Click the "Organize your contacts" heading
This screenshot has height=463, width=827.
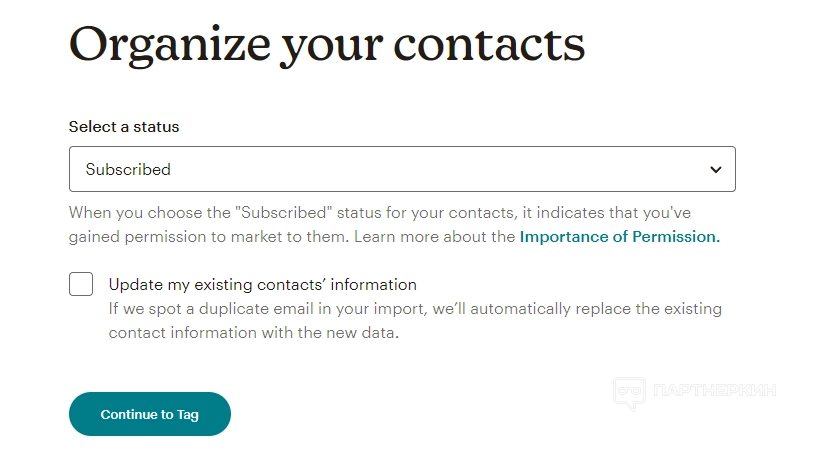326,44
